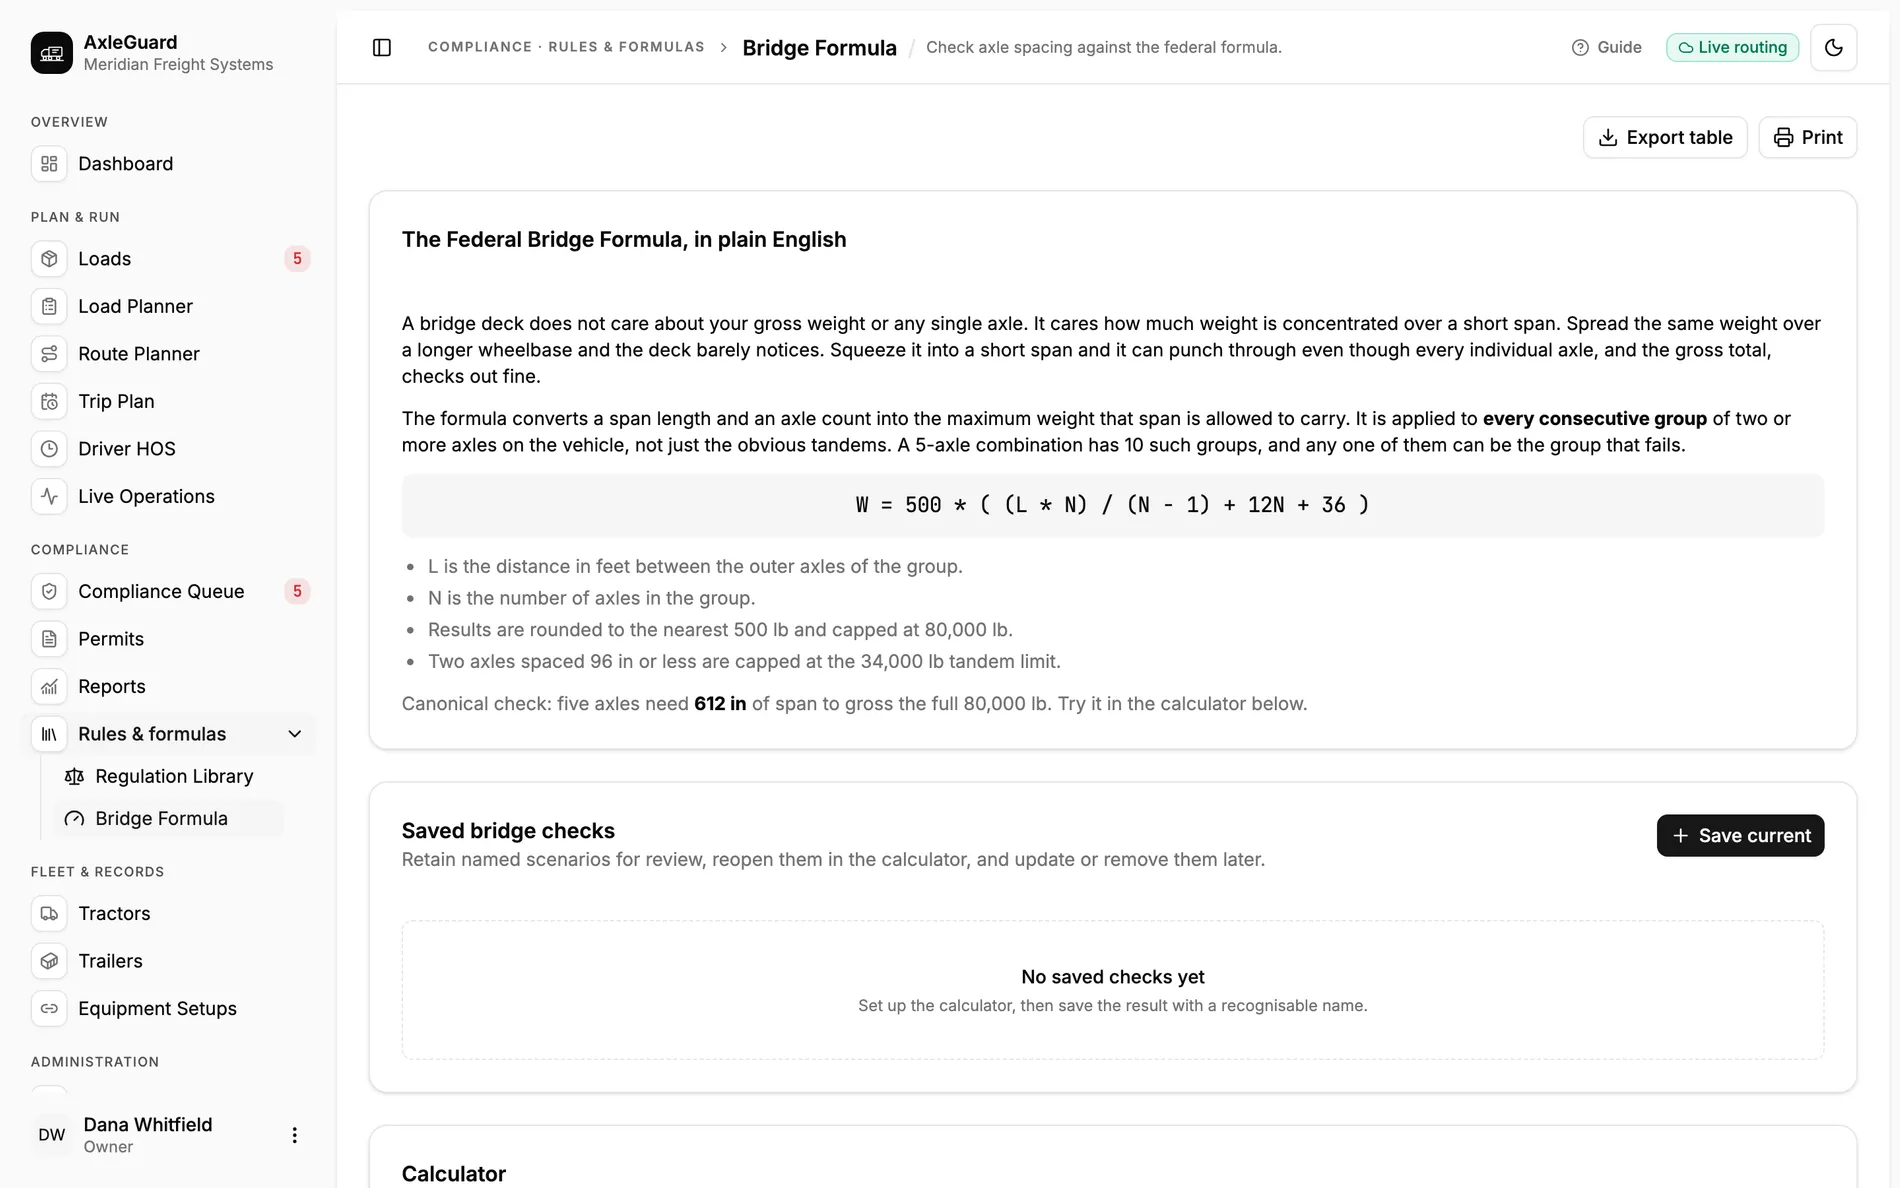The image size is (1900, 1188).
Task: Click the Reports chart icon
Action: click(49, 686)
